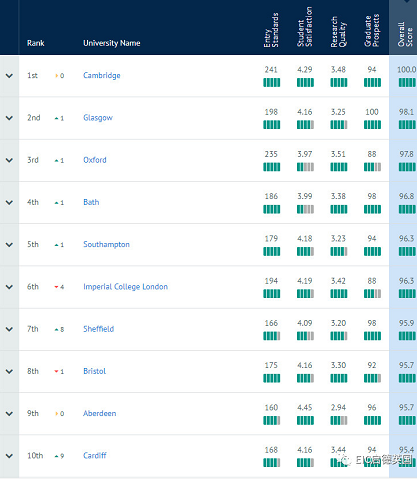Screen dimensions: 417x479
Task: Expand the Imperial College London row chevron
Action: click(x=9, y=287)
